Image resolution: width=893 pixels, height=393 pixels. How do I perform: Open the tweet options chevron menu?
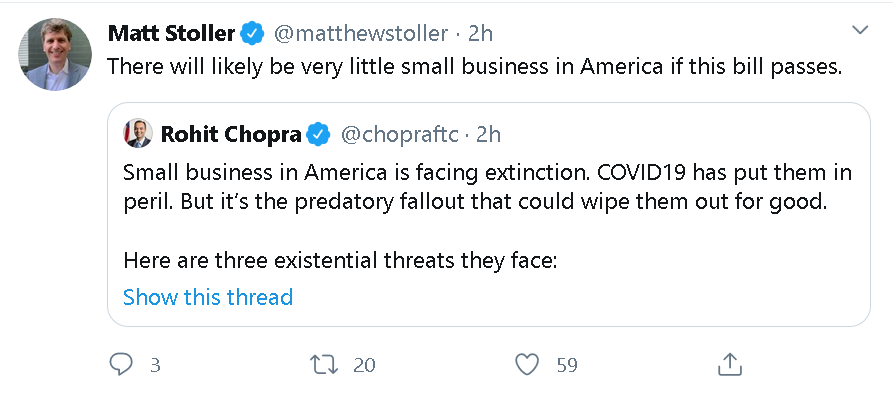859,30
